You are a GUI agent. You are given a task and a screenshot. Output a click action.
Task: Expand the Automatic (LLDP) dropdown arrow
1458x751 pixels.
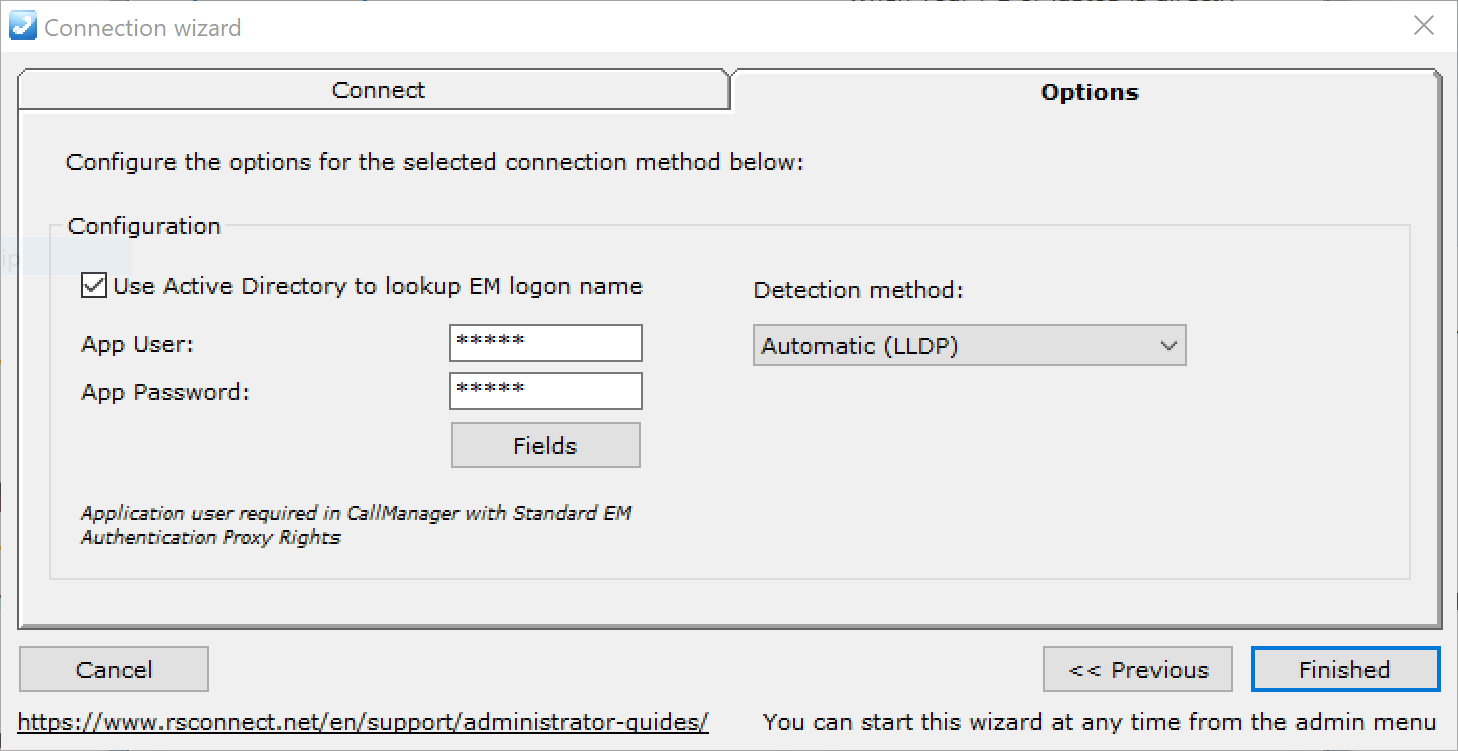pyautogui.click(x=1167, y=346)
